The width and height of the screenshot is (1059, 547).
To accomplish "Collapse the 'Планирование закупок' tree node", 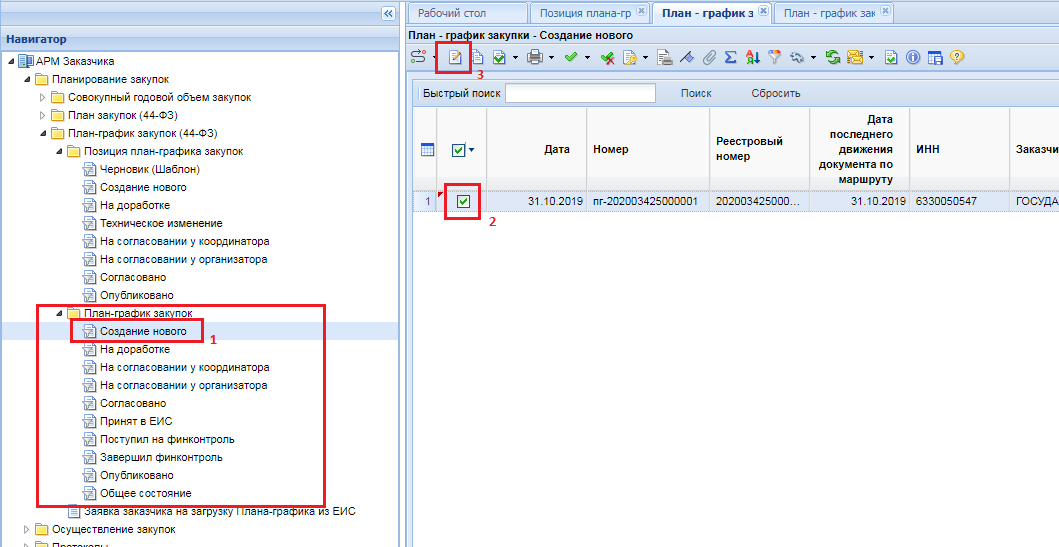I will pyautogui.click(x=26, y=79).
